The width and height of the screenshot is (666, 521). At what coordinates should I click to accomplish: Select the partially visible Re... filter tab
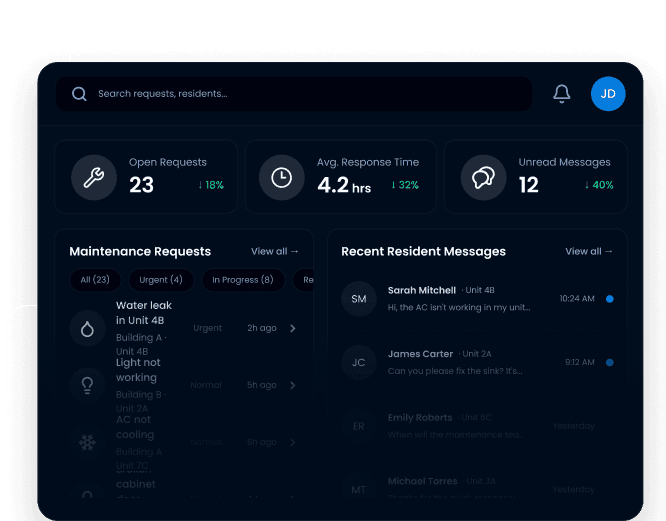point(304,280)
